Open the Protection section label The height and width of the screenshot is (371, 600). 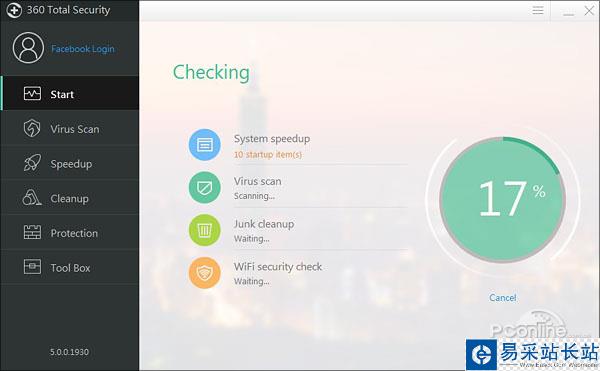pyautogui.click(x=74, y=233)
